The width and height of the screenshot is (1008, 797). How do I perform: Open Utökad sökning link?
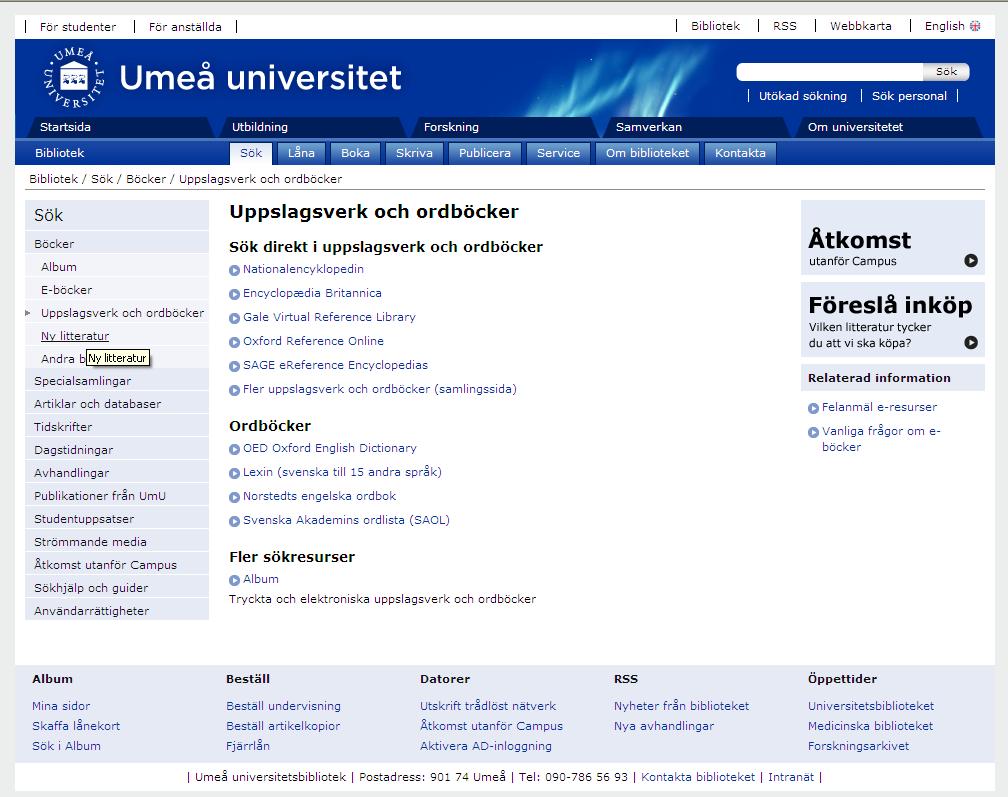tap(802, 96)
